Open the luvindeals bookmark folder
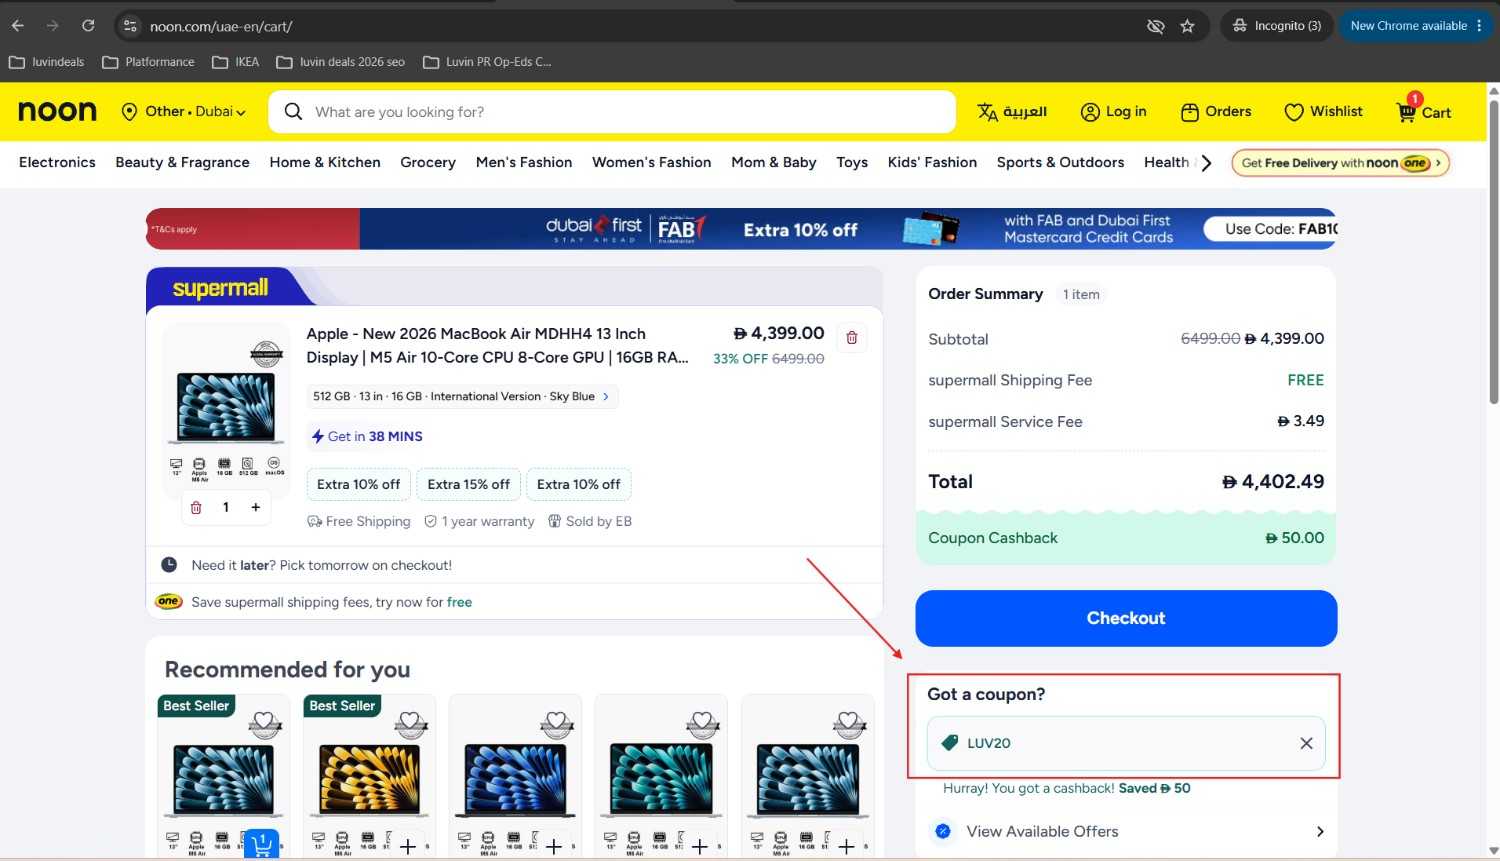 [47, 62]
